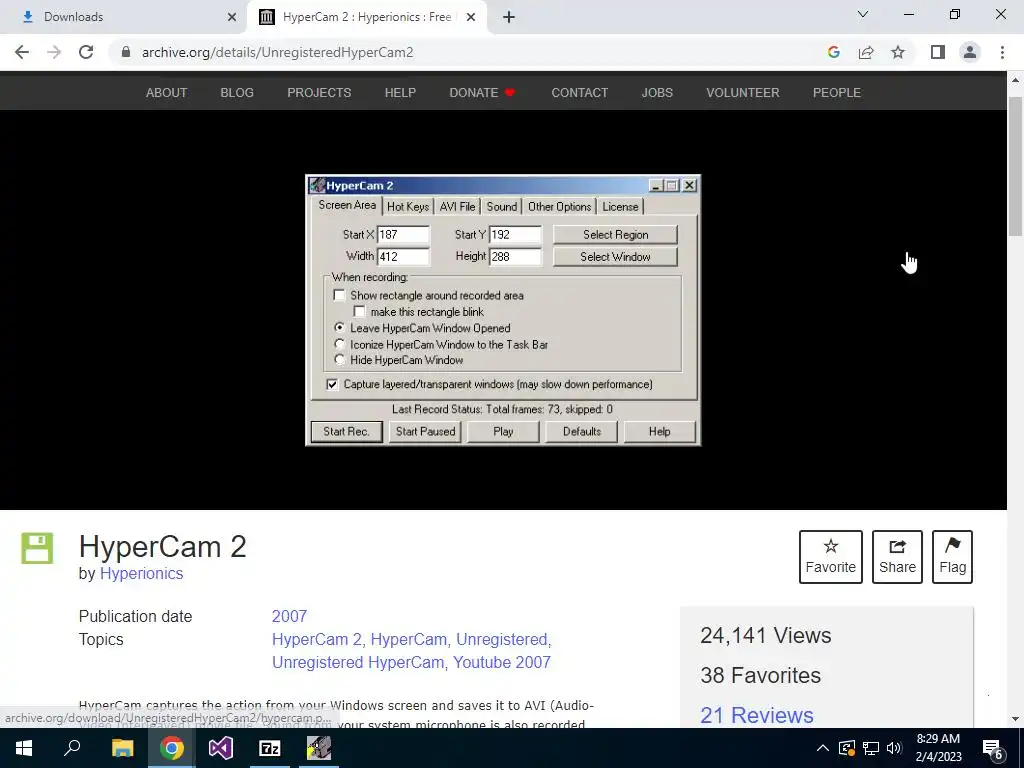
Task: Expand the tab search chevron
Action: coord(863,14)
